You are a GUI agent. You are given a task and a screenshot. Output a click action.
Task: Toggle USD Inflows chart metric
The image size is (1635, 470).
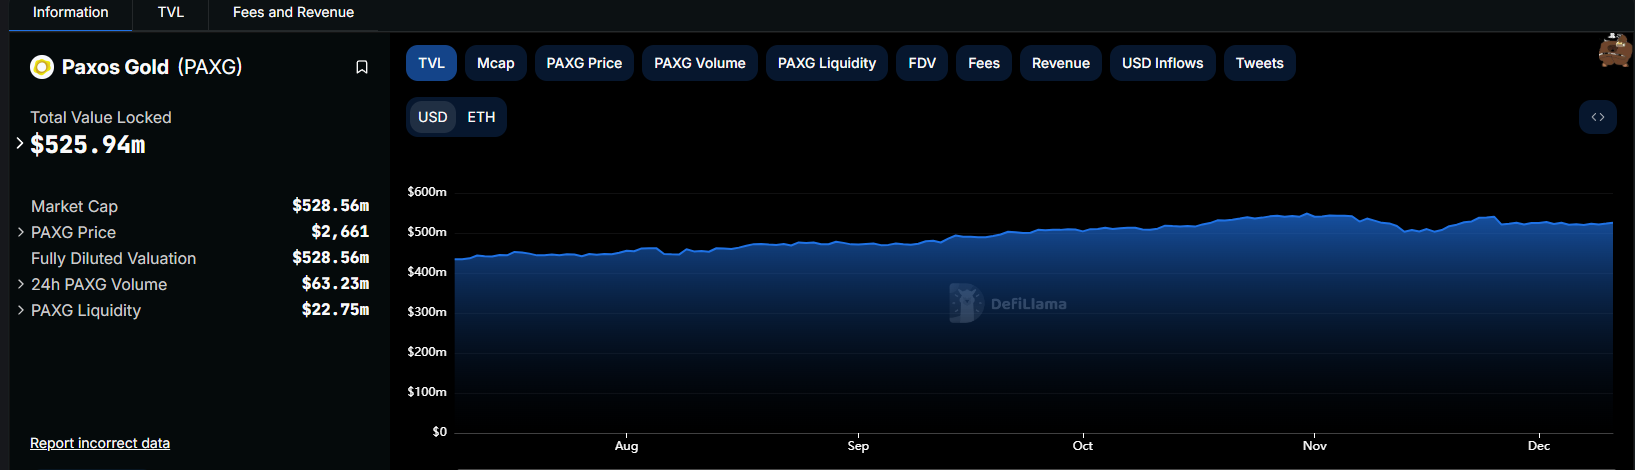tap(1163, 63)
